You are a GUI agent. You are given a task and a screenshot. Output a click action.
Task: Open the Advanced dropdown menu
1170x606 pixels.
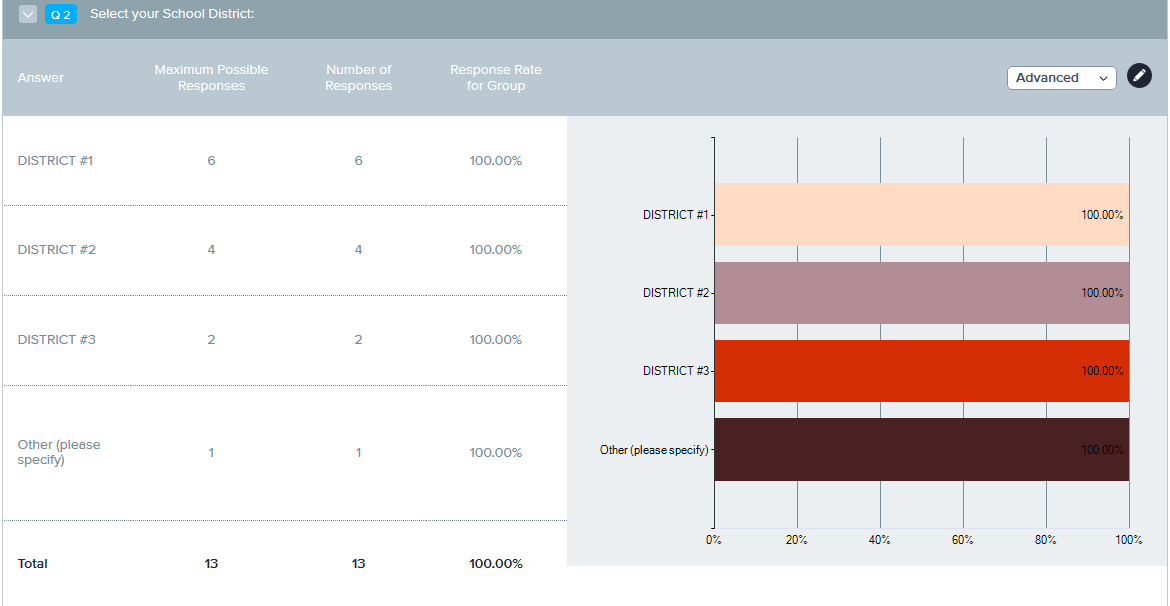click(x=1061, y=78)
